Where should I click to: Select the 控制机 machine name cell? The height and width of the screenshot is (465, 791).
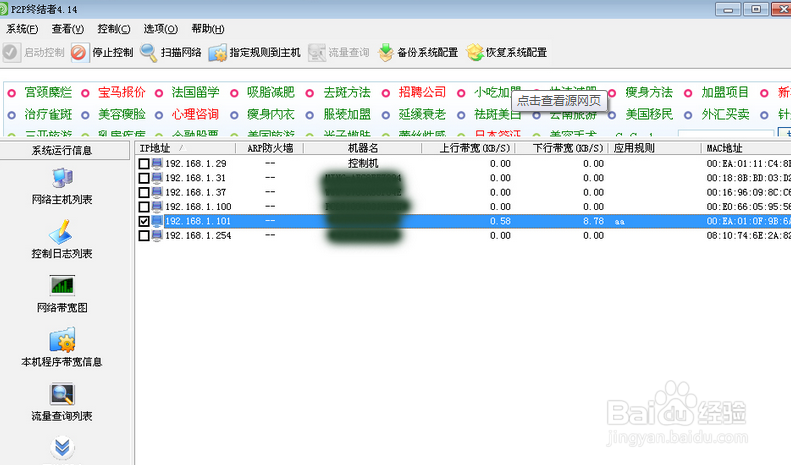click(x=363, y=163)
